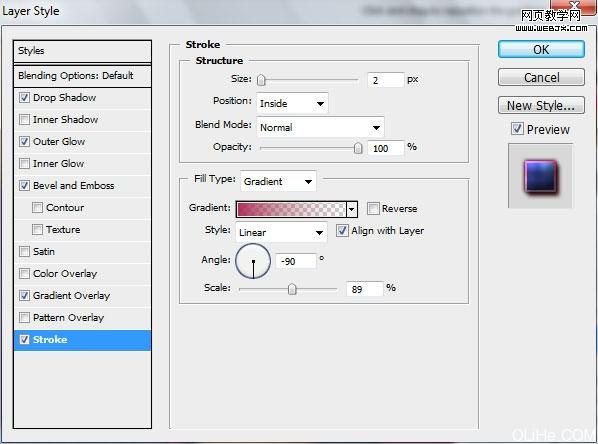
Task: Click the Angle value field showing -90
Action: pos(296,261)
